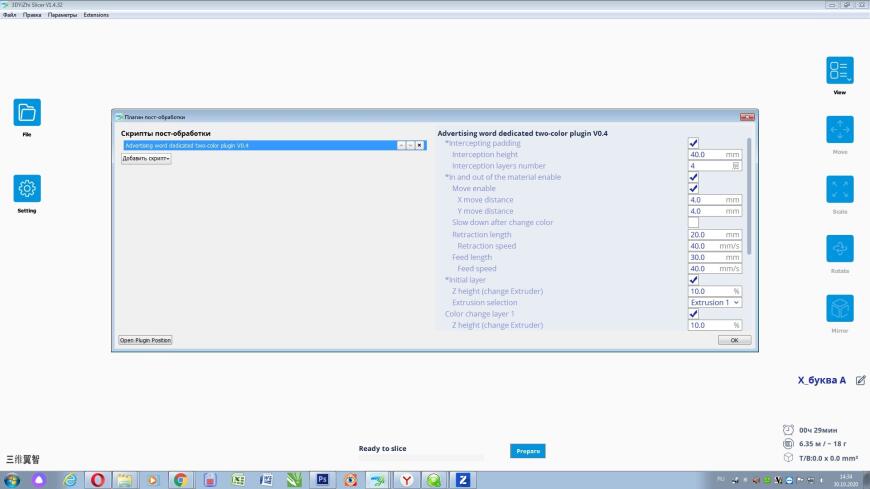
Task: Click the OK button in plugin dialog
Action: pyautogui.click(x=734, y=340)
